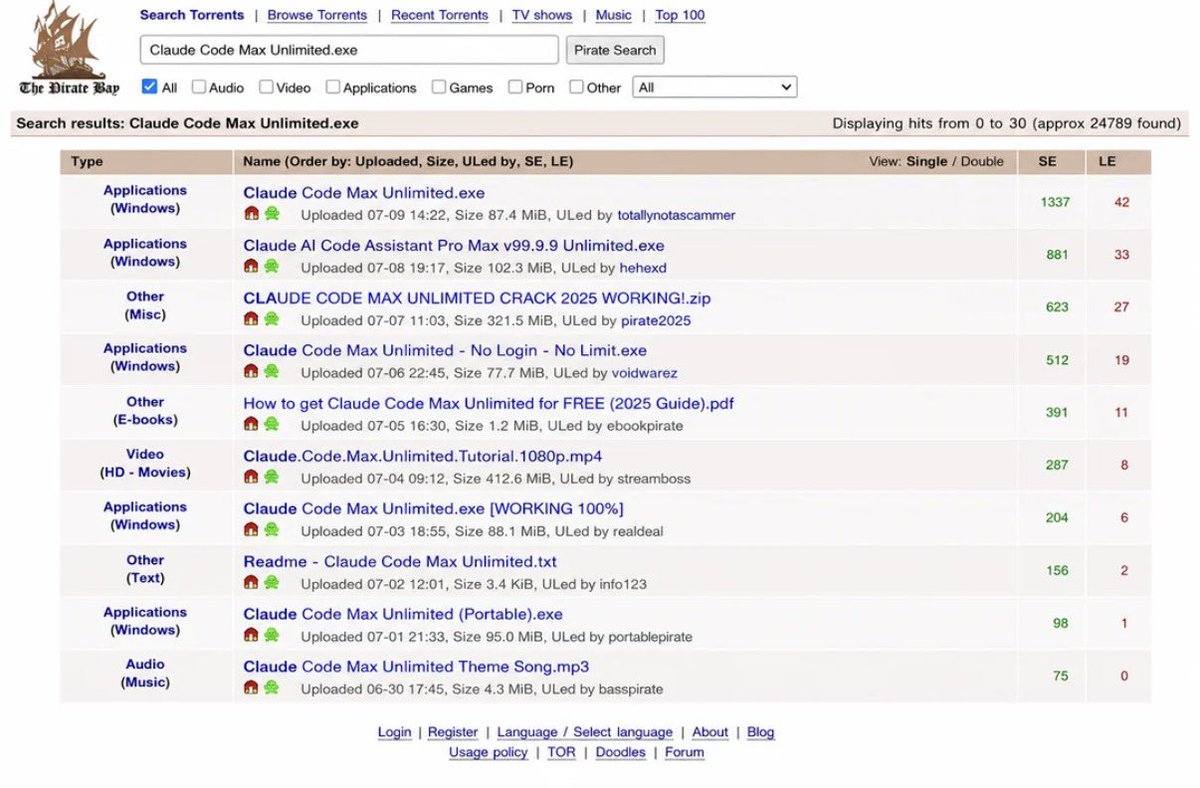Viewport: 1200px width, 788px height.
Task: Click green skull icon for streamboss's upload
Action: (x=271, y=478)
